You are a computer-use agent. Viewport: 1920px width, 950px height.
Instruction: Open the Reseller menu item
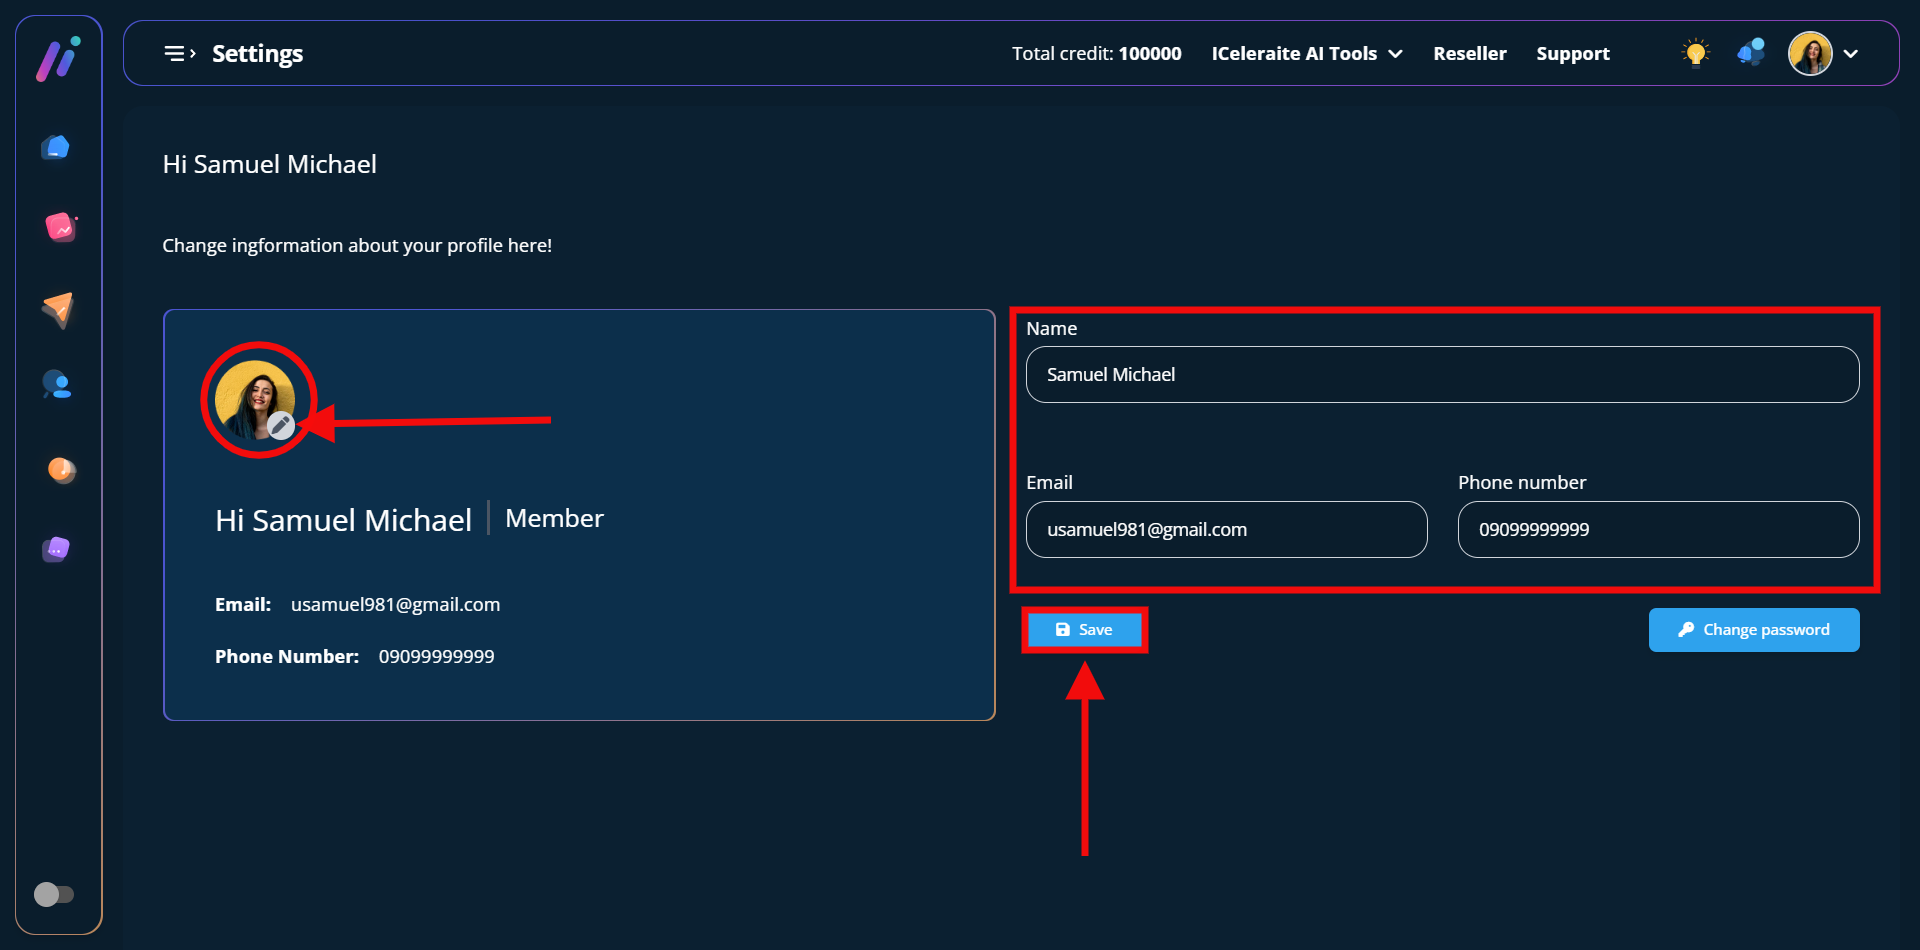click(1469, 54)
